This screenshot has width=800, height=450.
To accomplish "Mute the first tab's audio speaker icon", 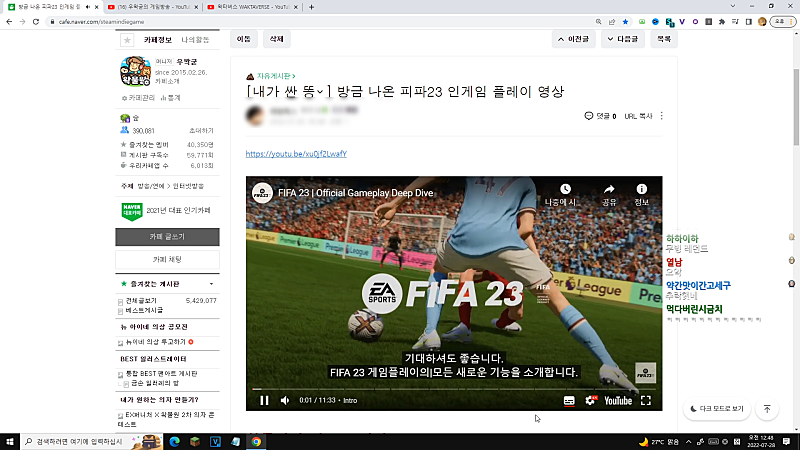I will coord(88,7).
